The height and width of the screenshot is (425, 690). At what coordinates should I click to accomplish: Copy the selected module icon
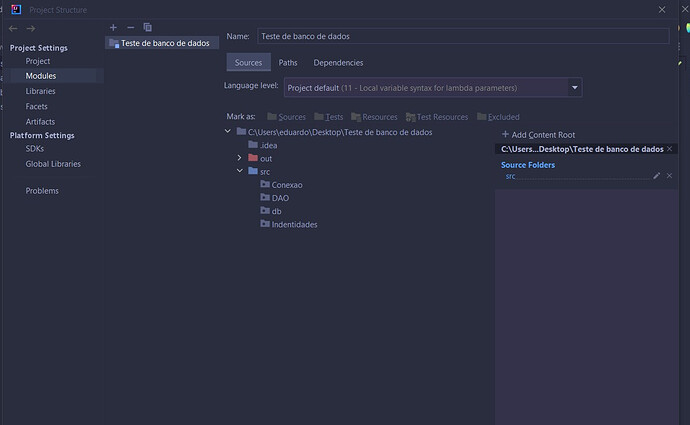coord(147,27)
